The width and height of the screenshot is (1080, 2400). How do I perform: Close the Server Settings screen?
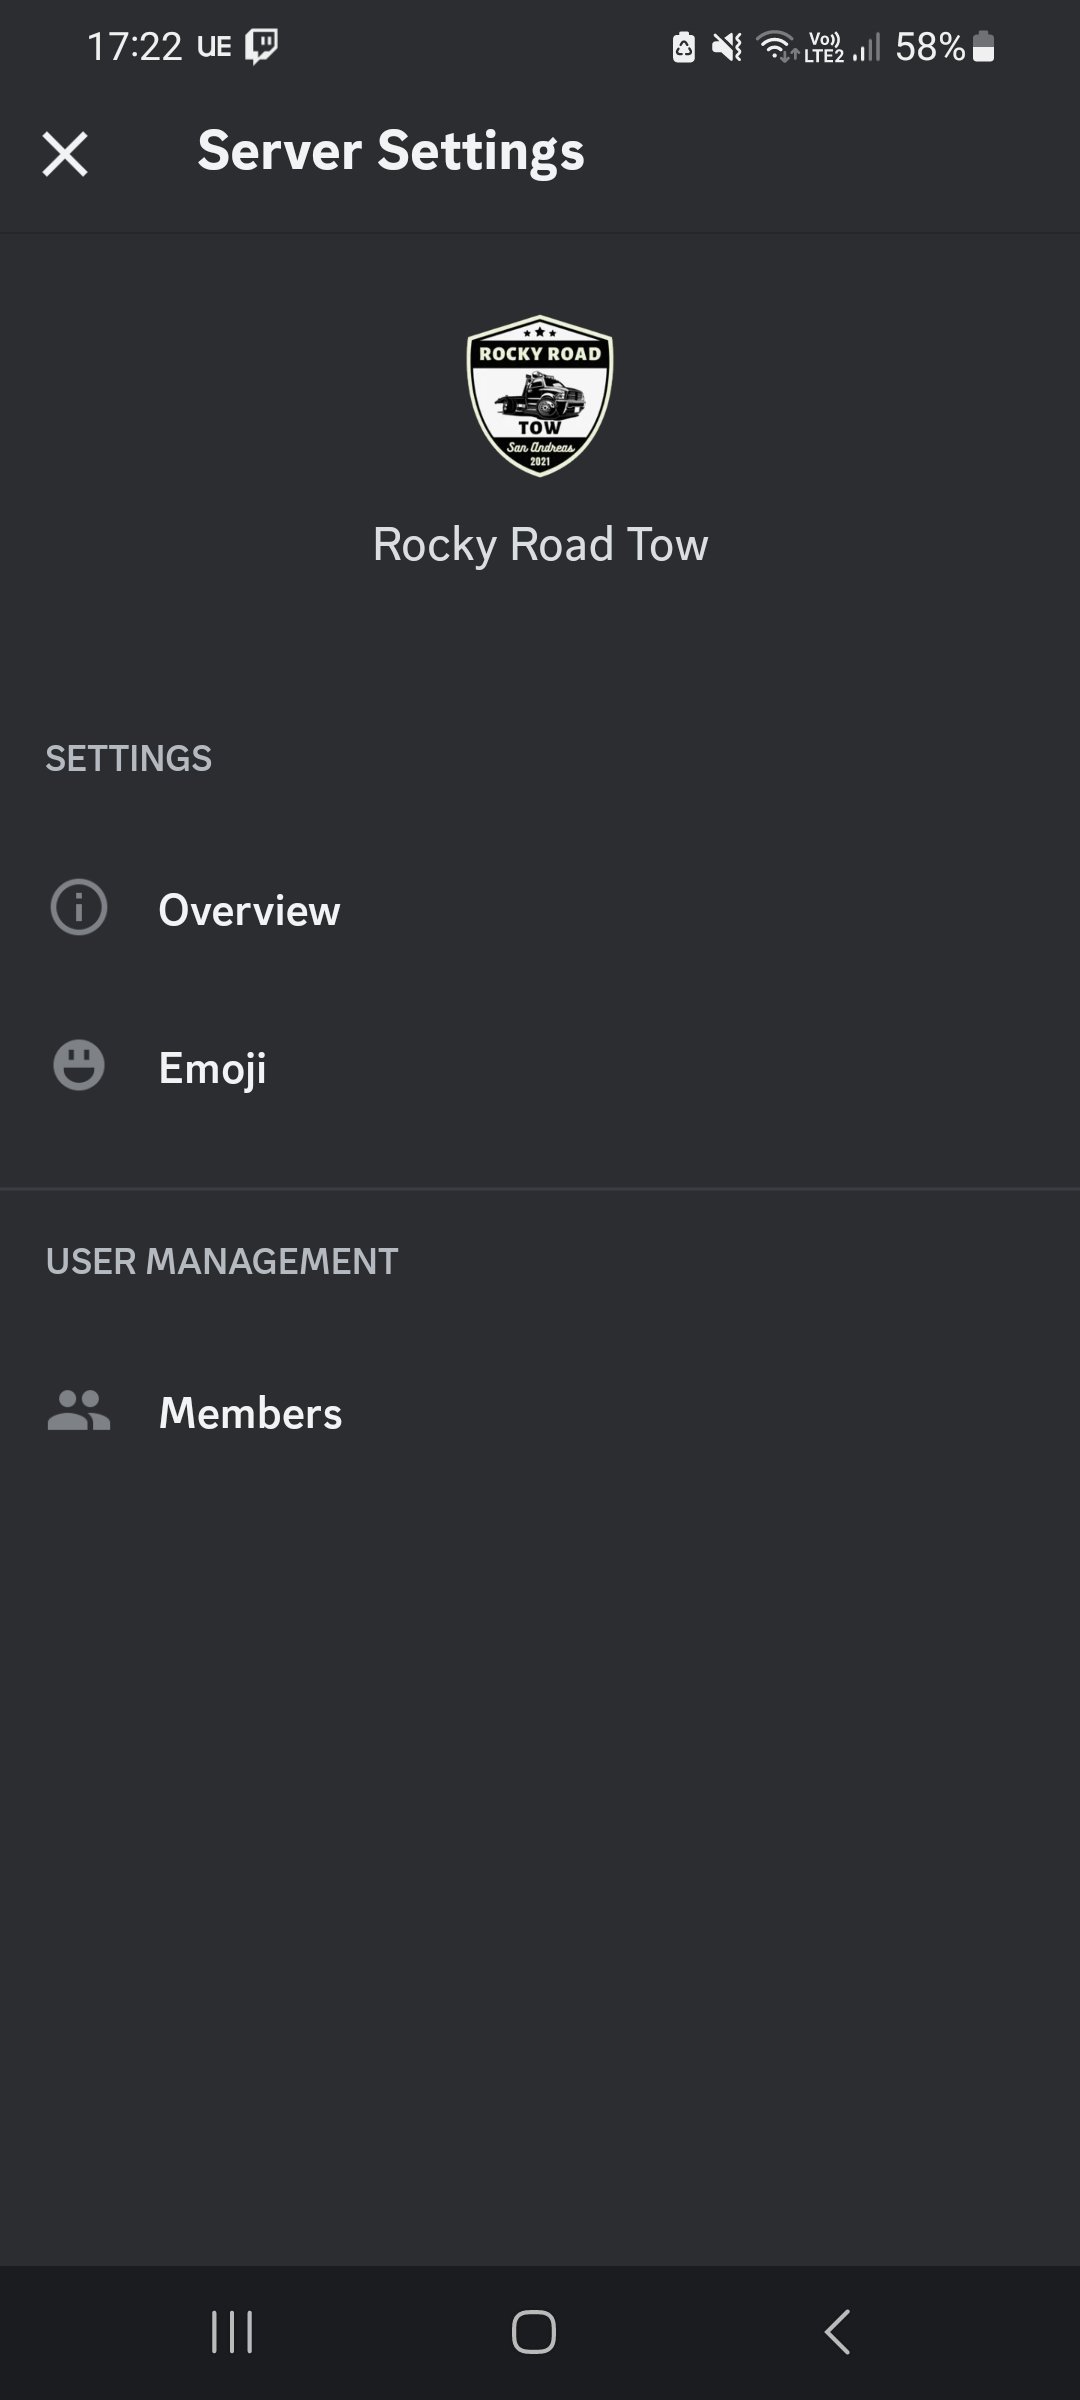click(x=65, y=154)
